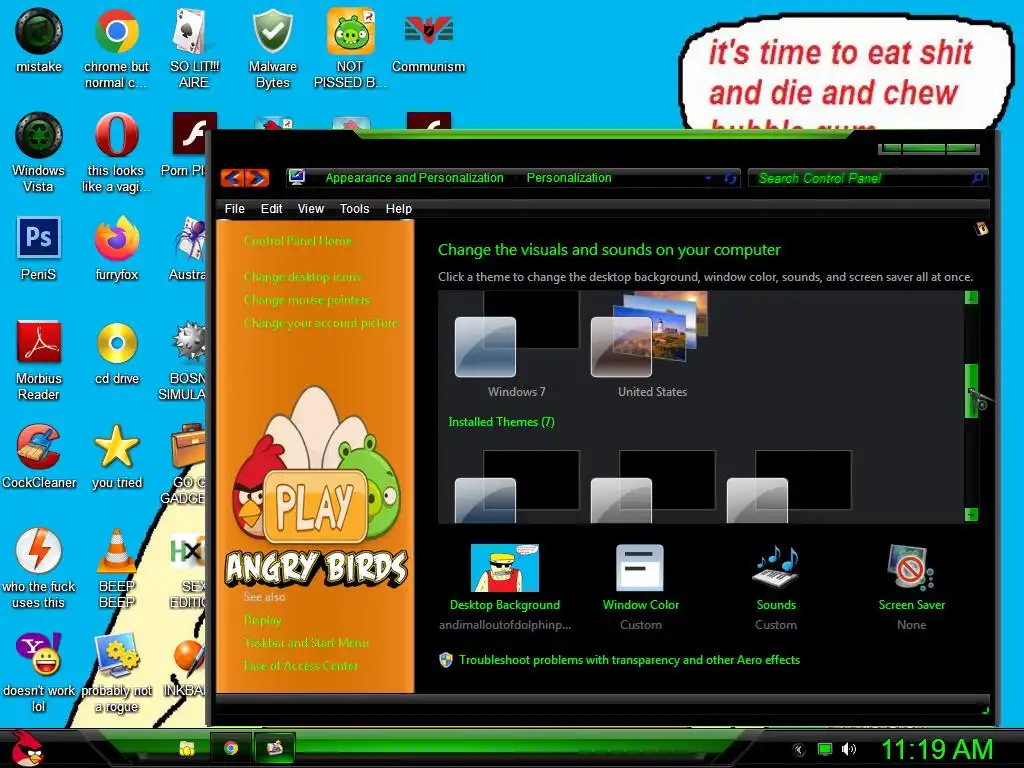Screen dimensions: 1024x768
Task: Open Screen Saver settings
Action: [x=912, y=588]
